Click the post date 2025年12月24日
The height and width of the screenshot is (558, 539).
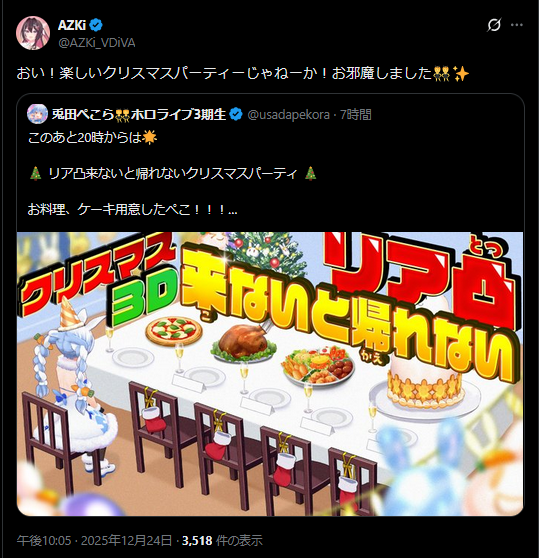pos(127,540)
